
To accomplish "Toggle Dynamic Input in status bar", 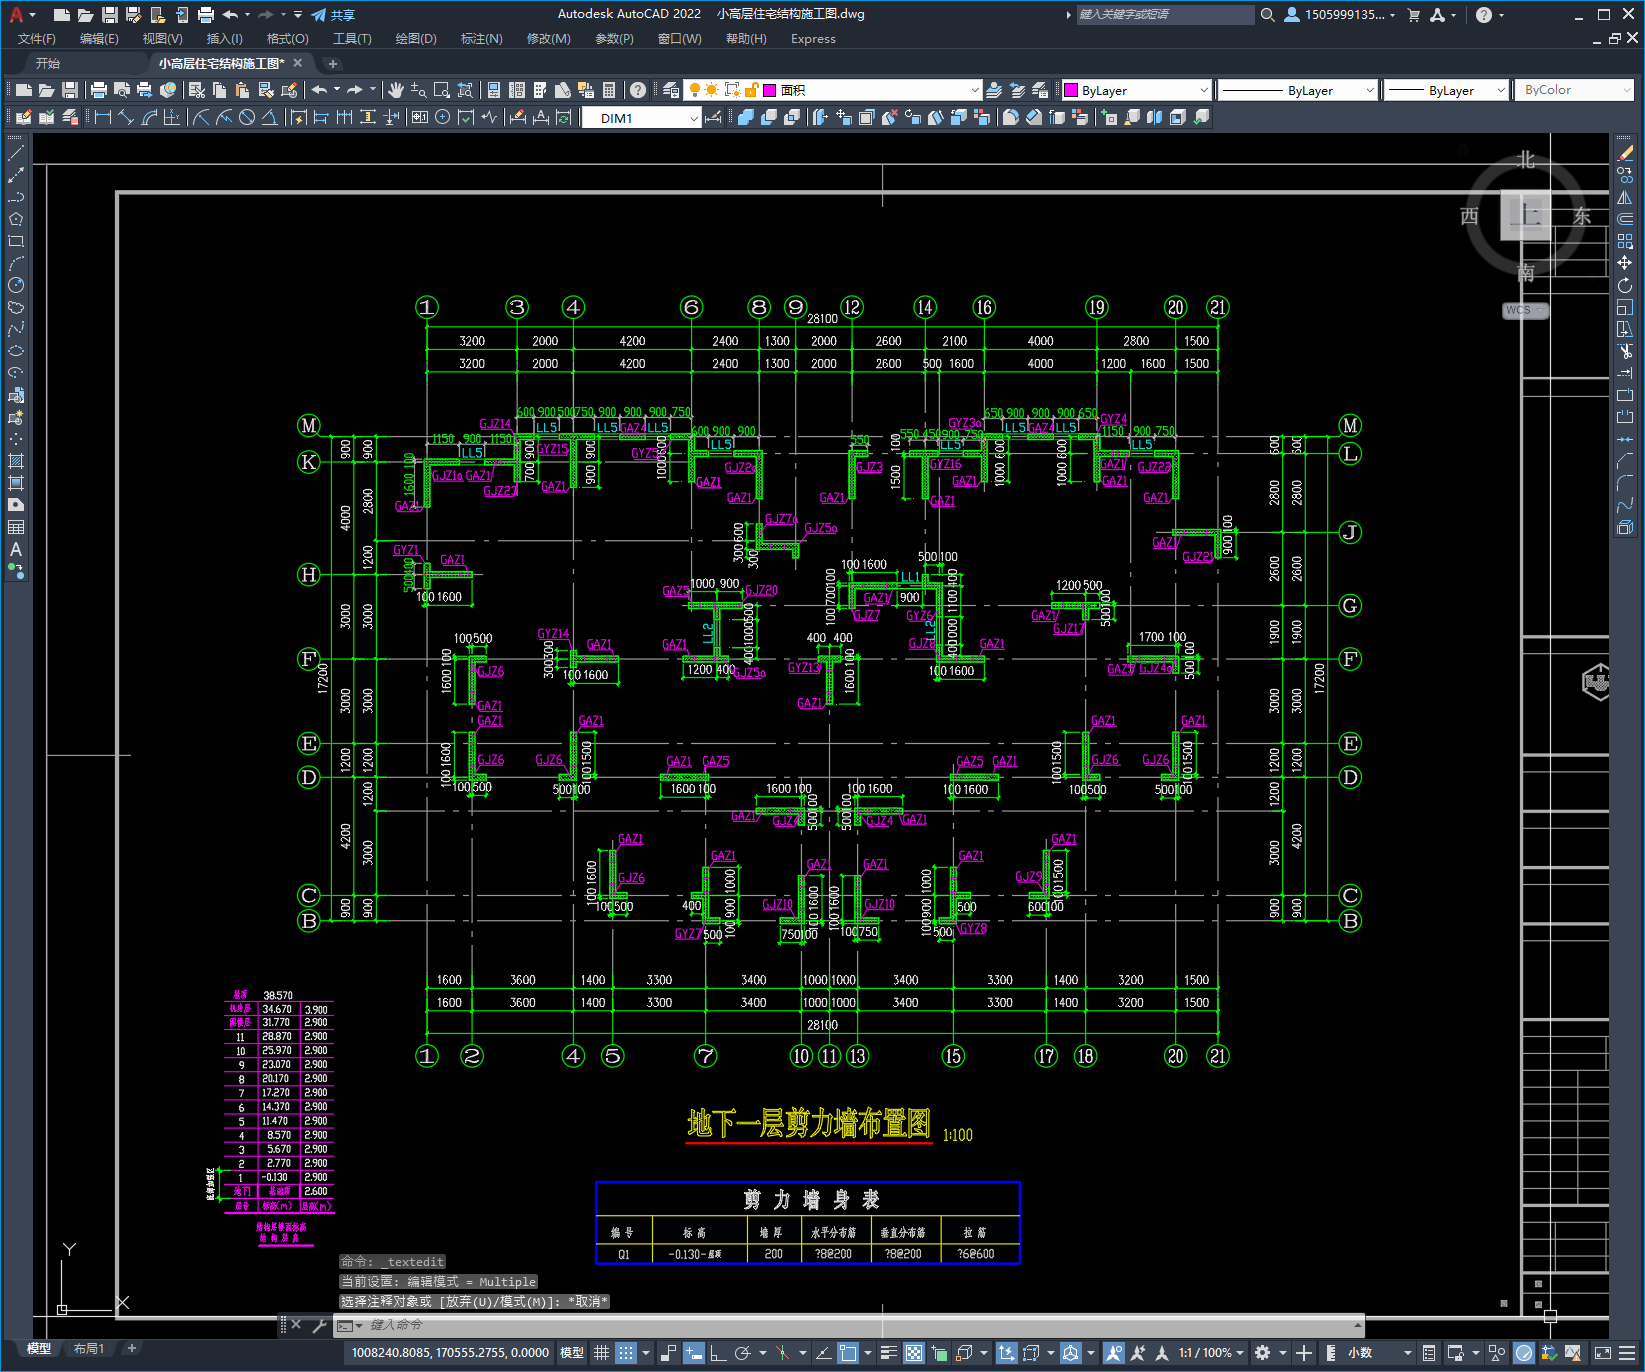I will click(694, 1353).
